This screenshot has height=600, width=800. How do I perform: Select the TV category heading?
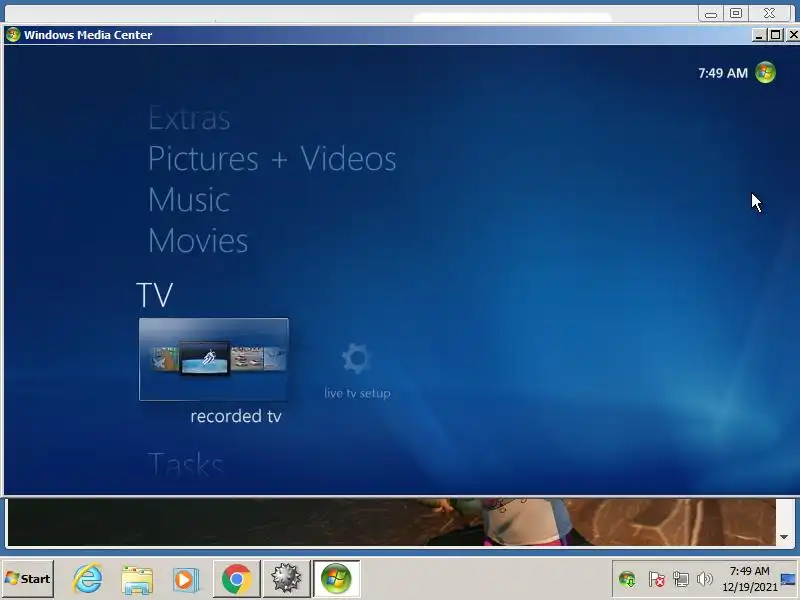pyautogui.click(x=155, y=295)
